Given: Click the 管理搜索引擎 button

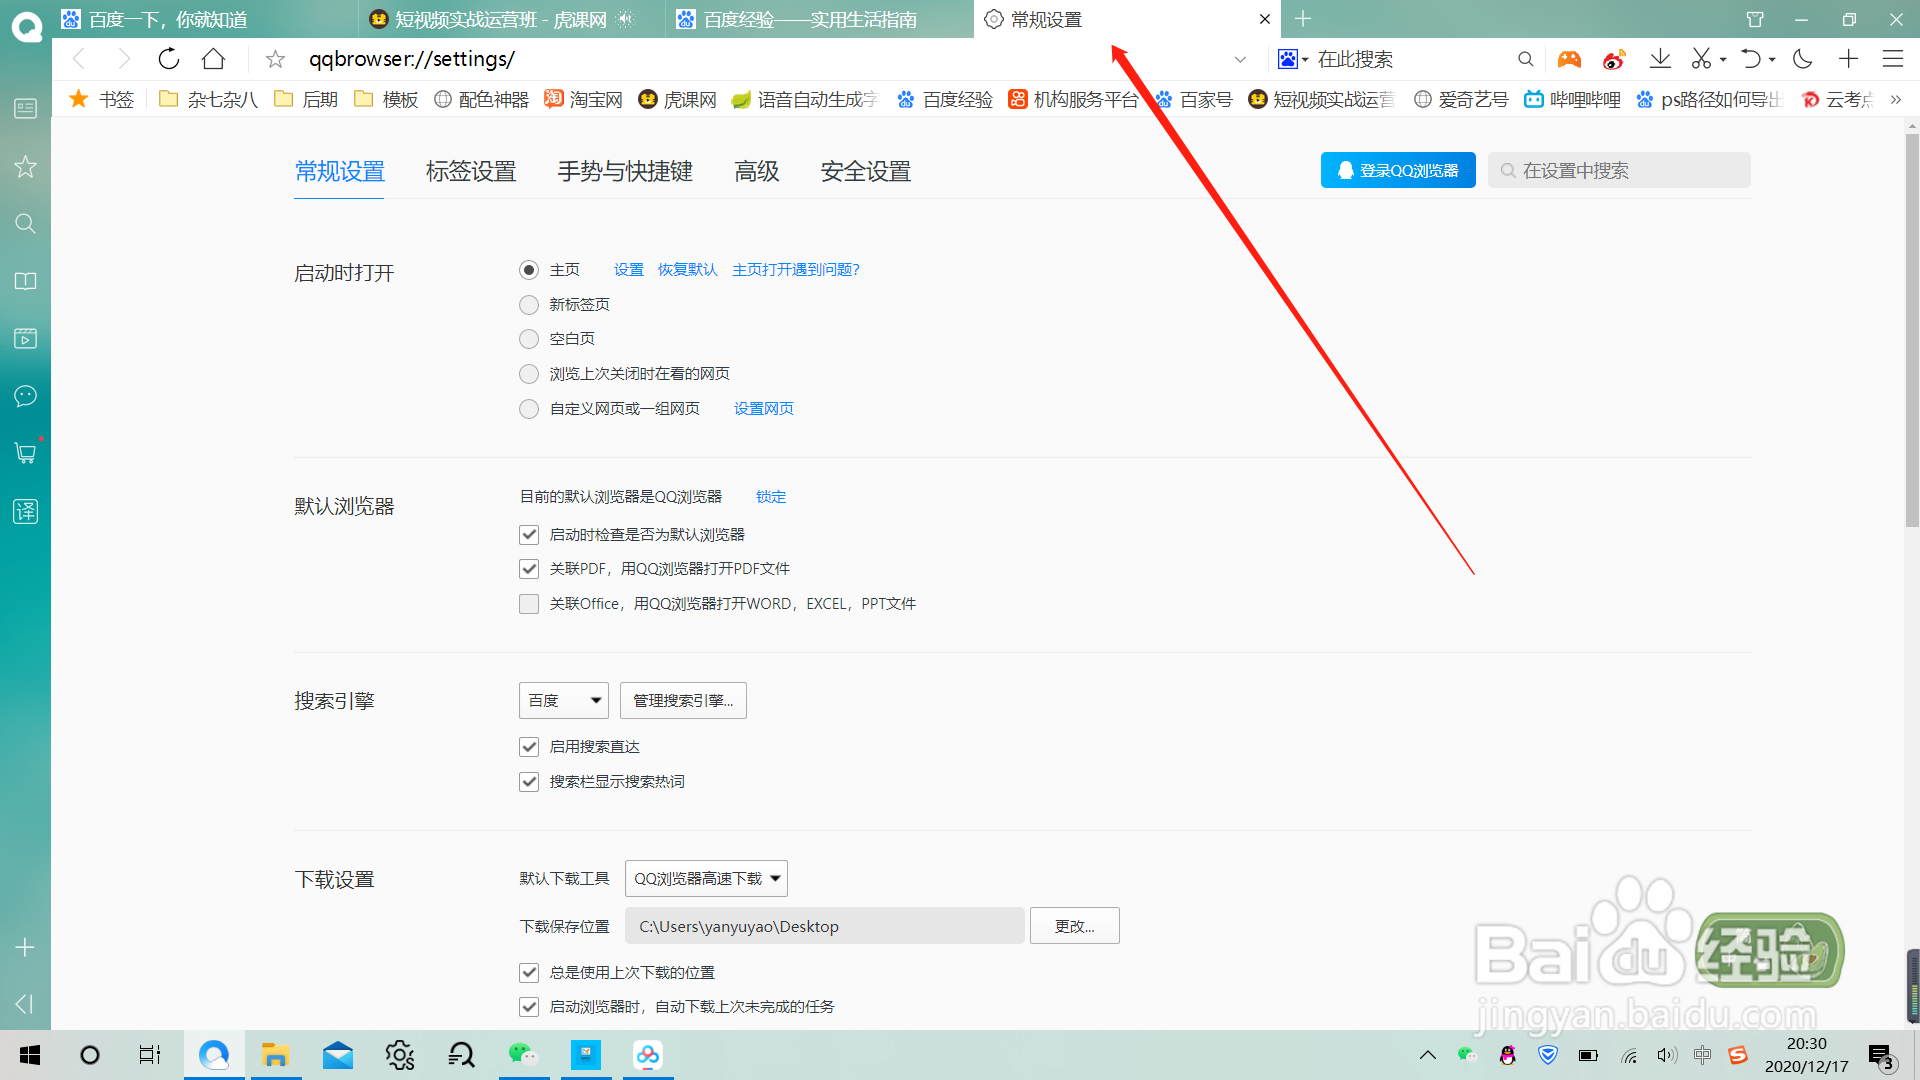Looking at the screenshot, I should (683, 700).
